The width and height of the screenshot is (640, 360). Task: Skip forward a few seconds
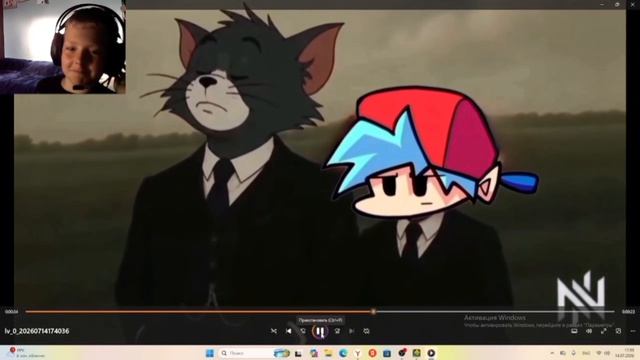tap(337, 331)
